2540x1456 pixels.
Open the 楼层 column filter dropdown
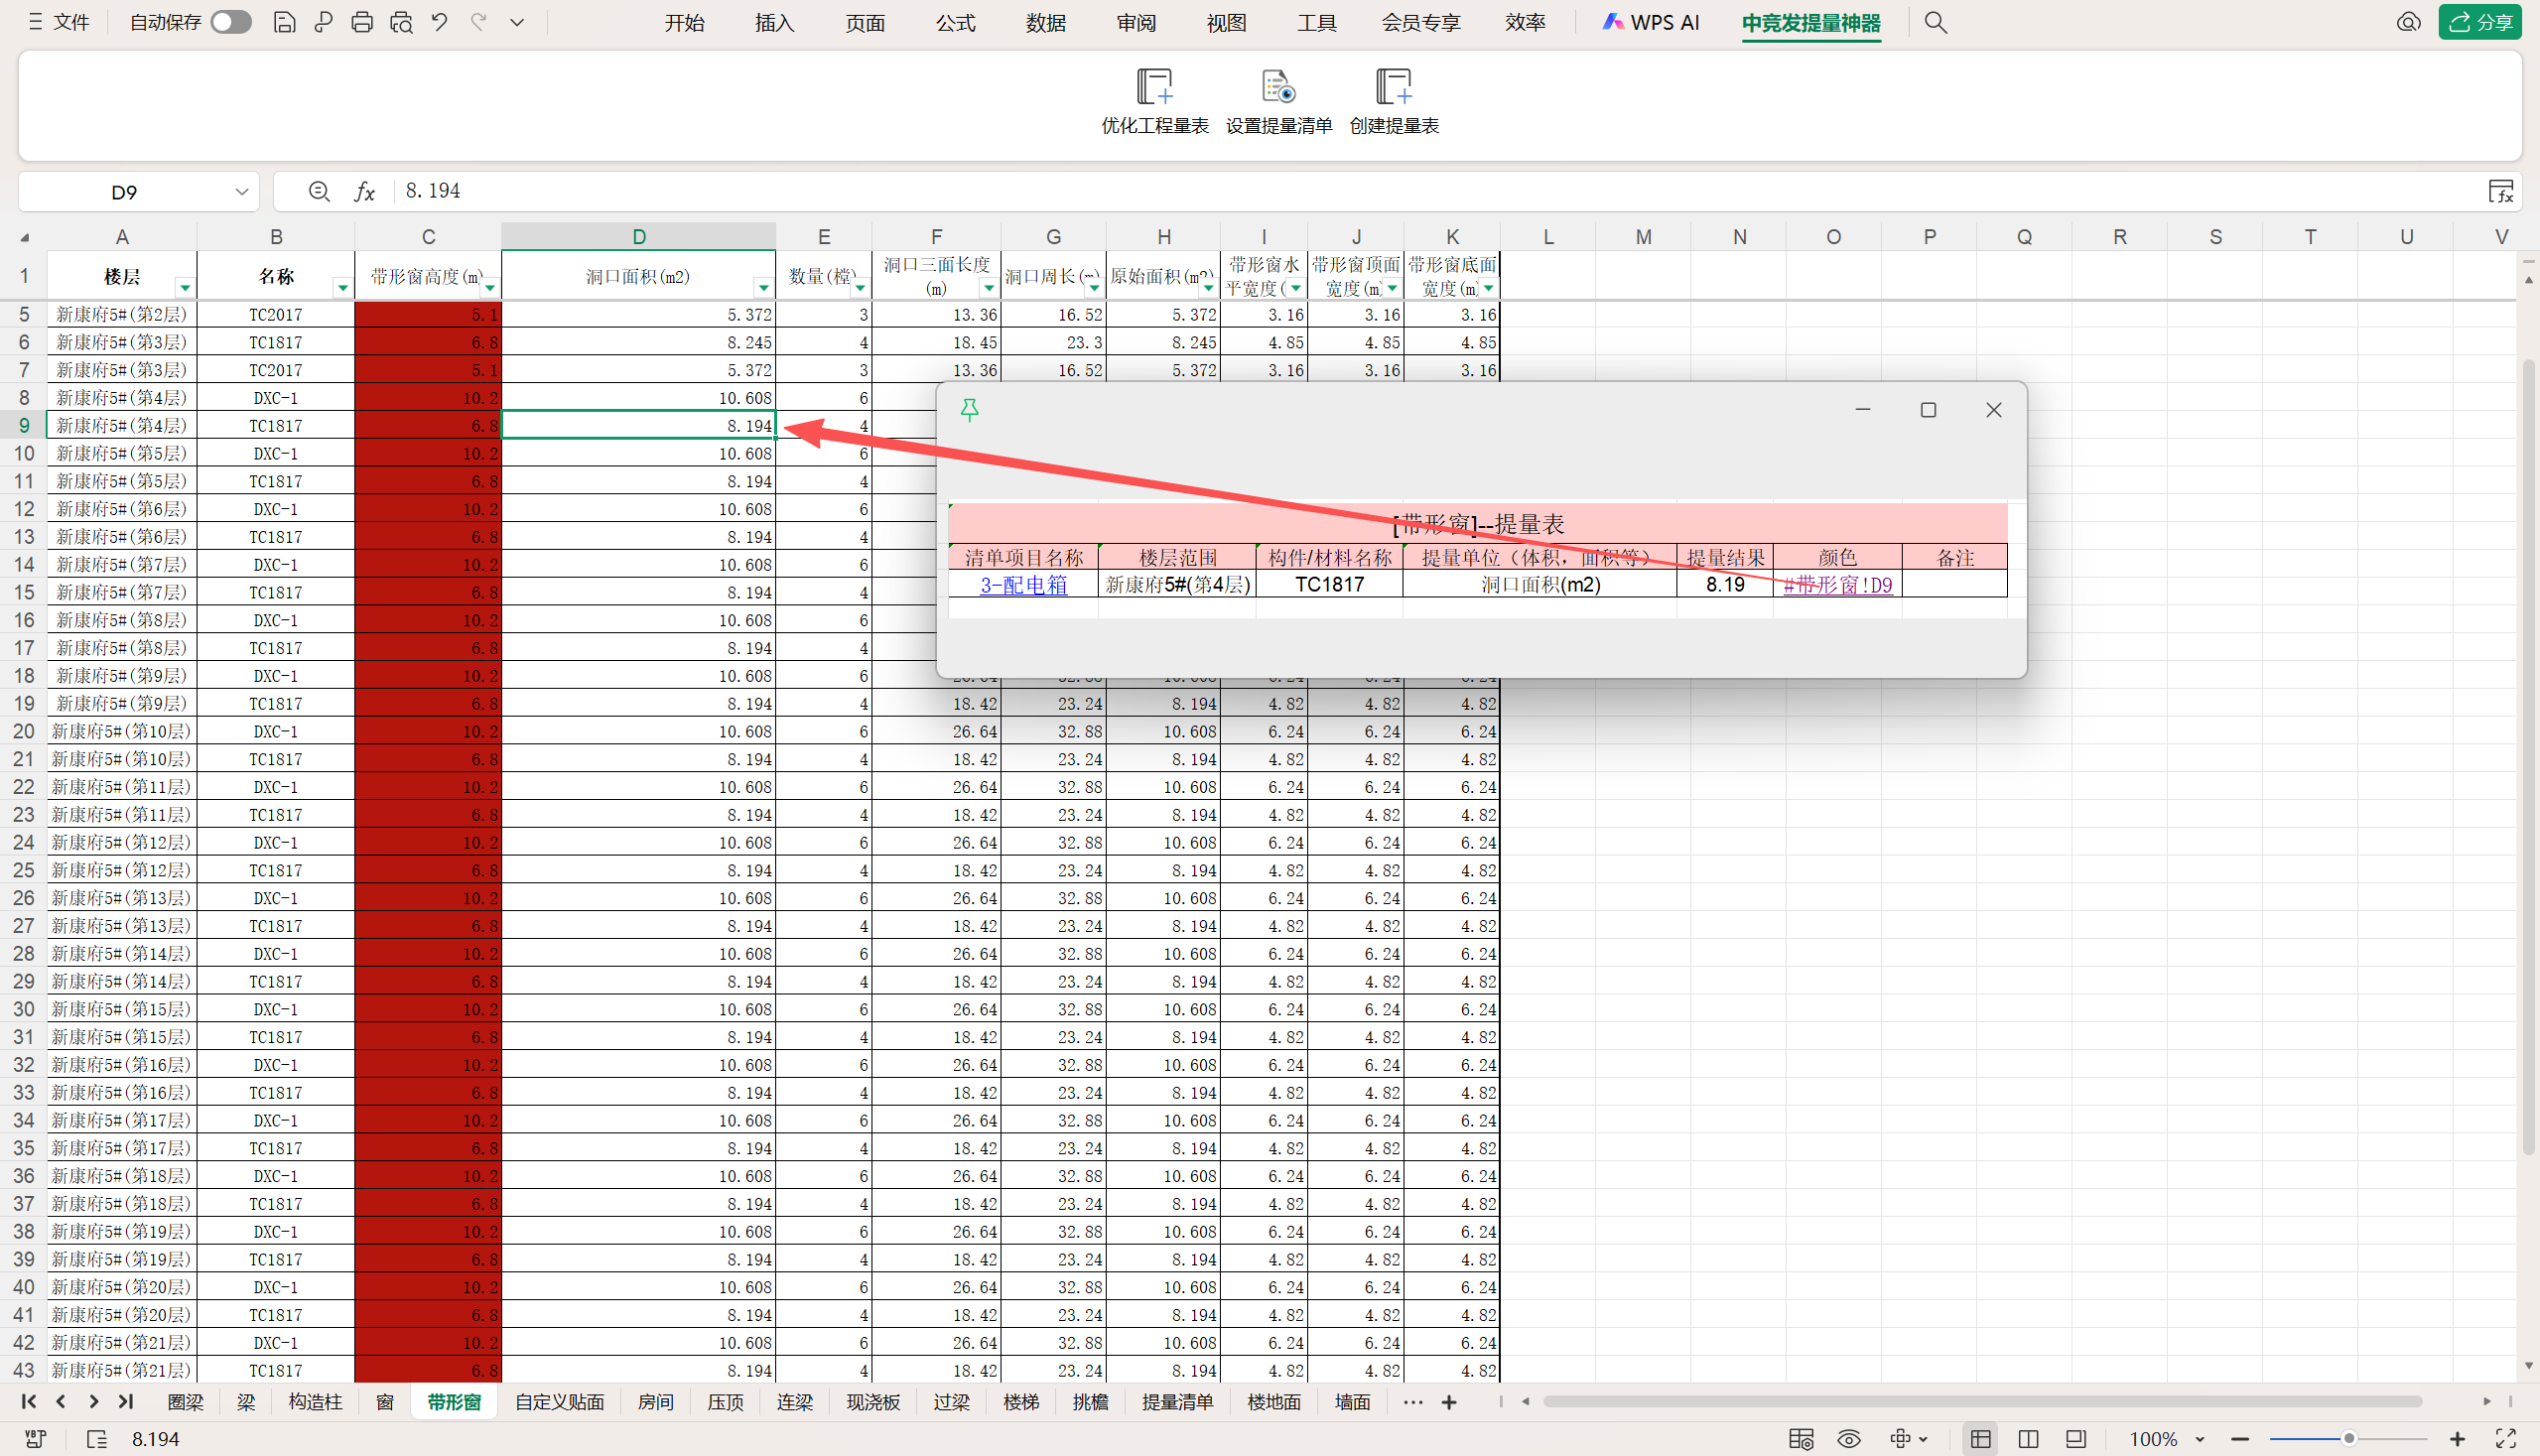[185, 288]
